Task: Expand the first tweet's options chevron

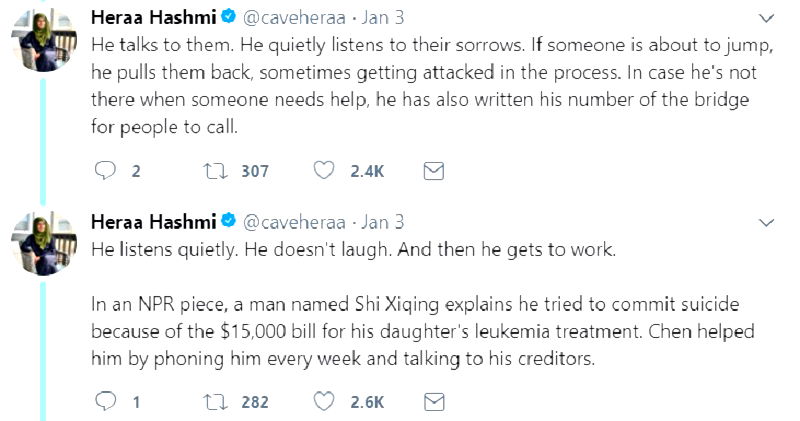Action: 766,19
